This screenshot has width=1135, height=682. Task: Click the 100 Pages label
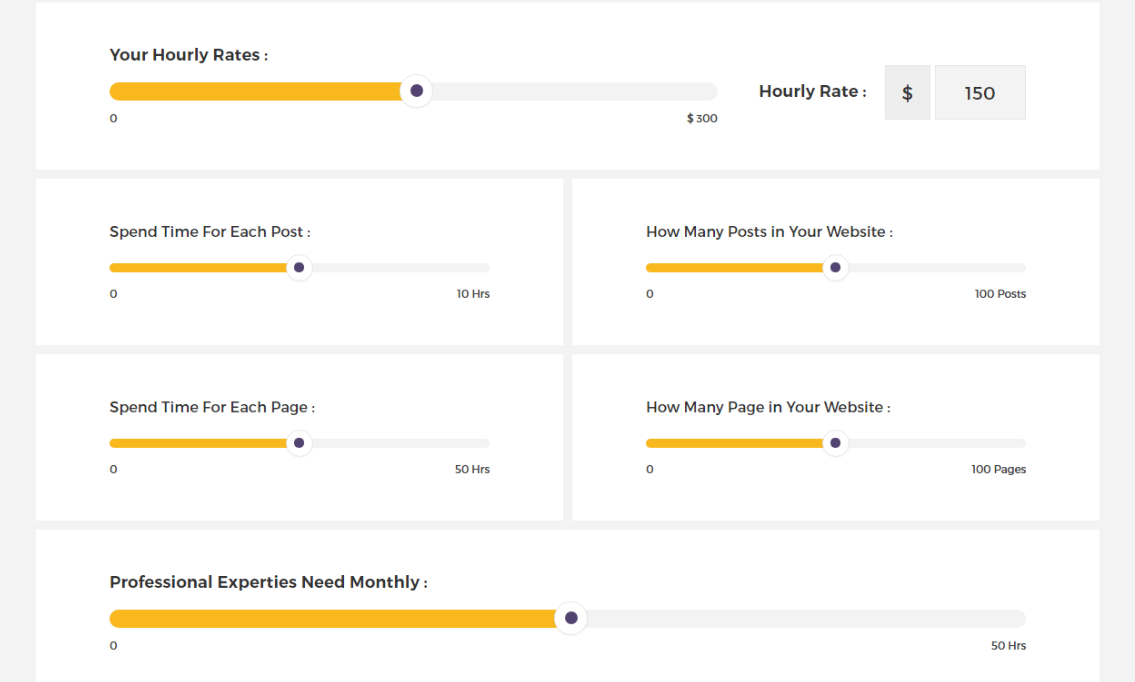click(1000, 468)
